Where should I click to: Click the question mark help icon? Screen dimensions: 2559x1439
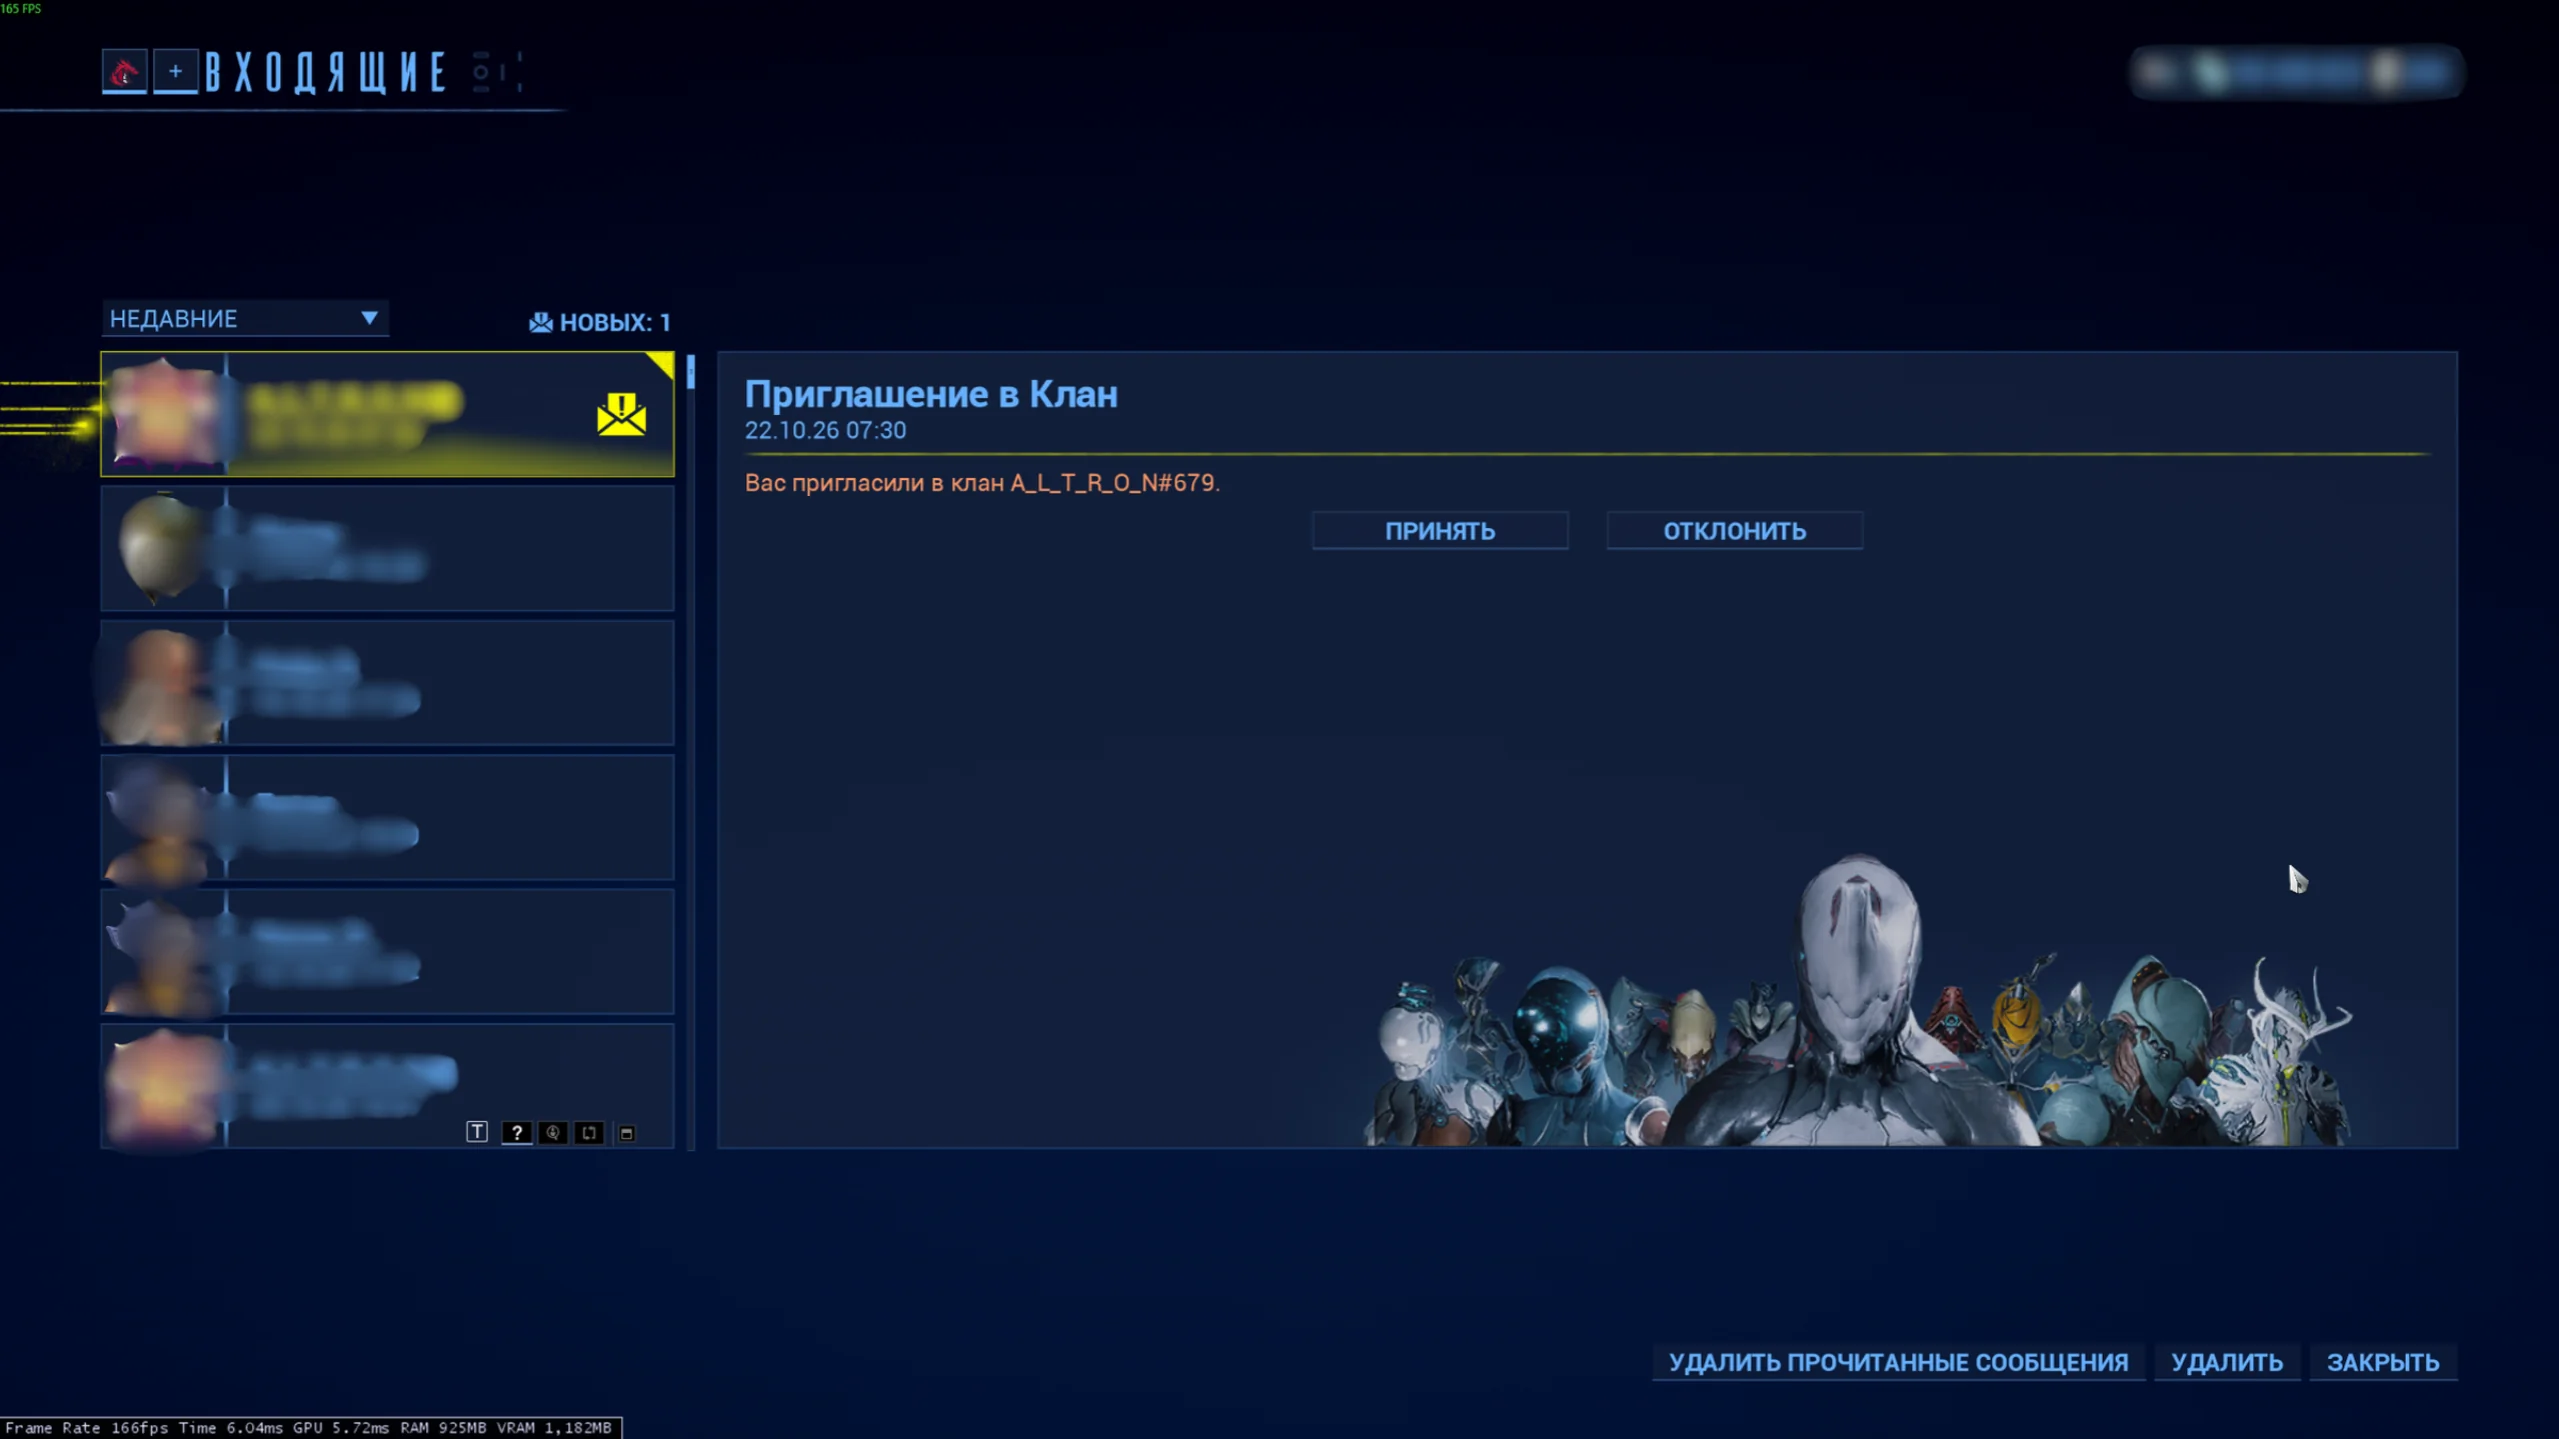[516, 1132]
